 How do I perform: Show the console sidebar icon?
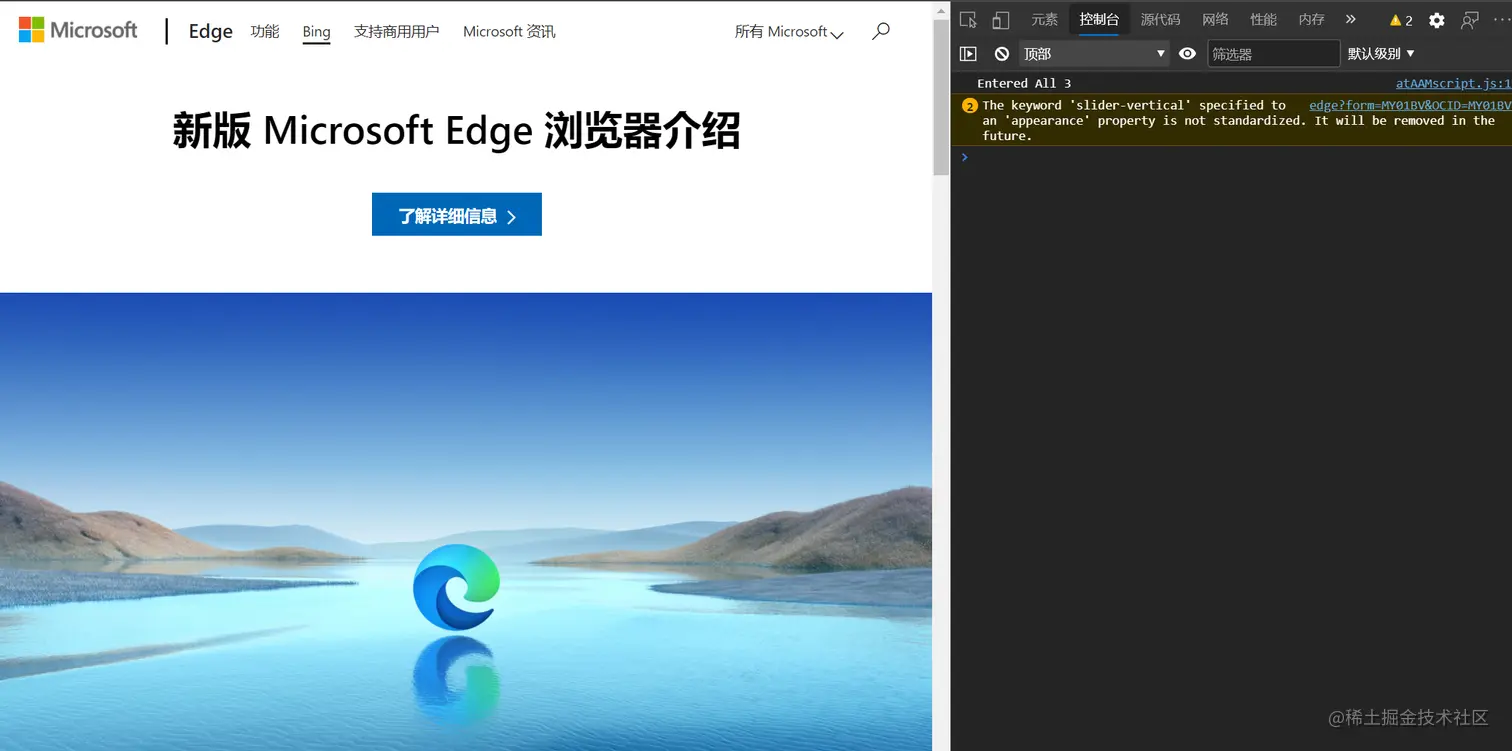[968, 54]
